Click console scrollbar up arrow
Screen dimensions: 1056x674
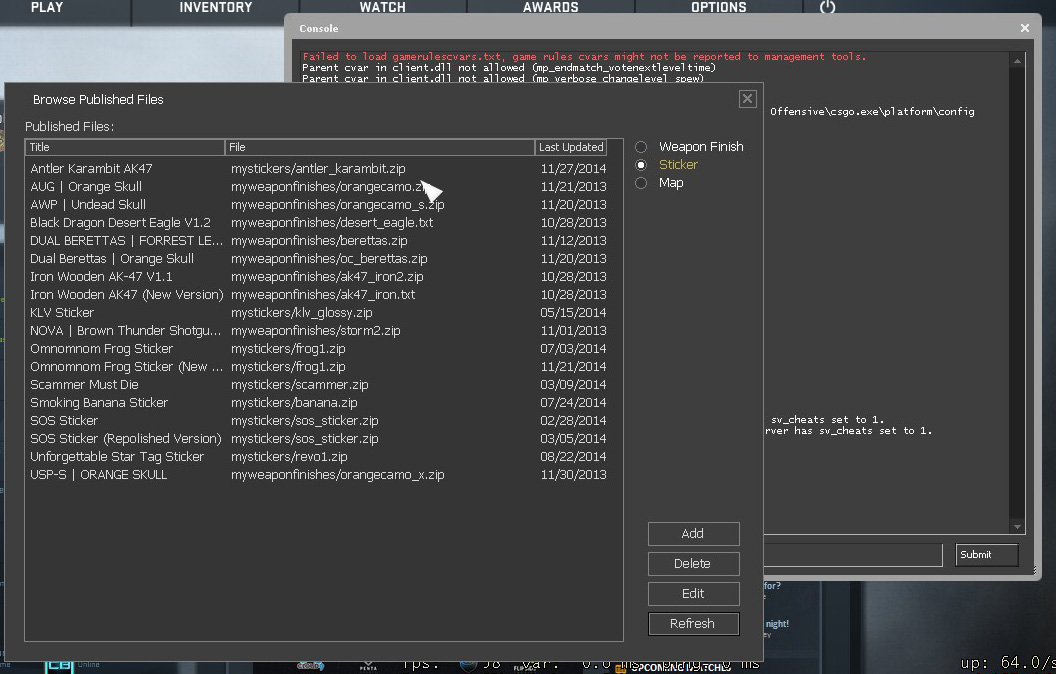tap(1017, 61)
